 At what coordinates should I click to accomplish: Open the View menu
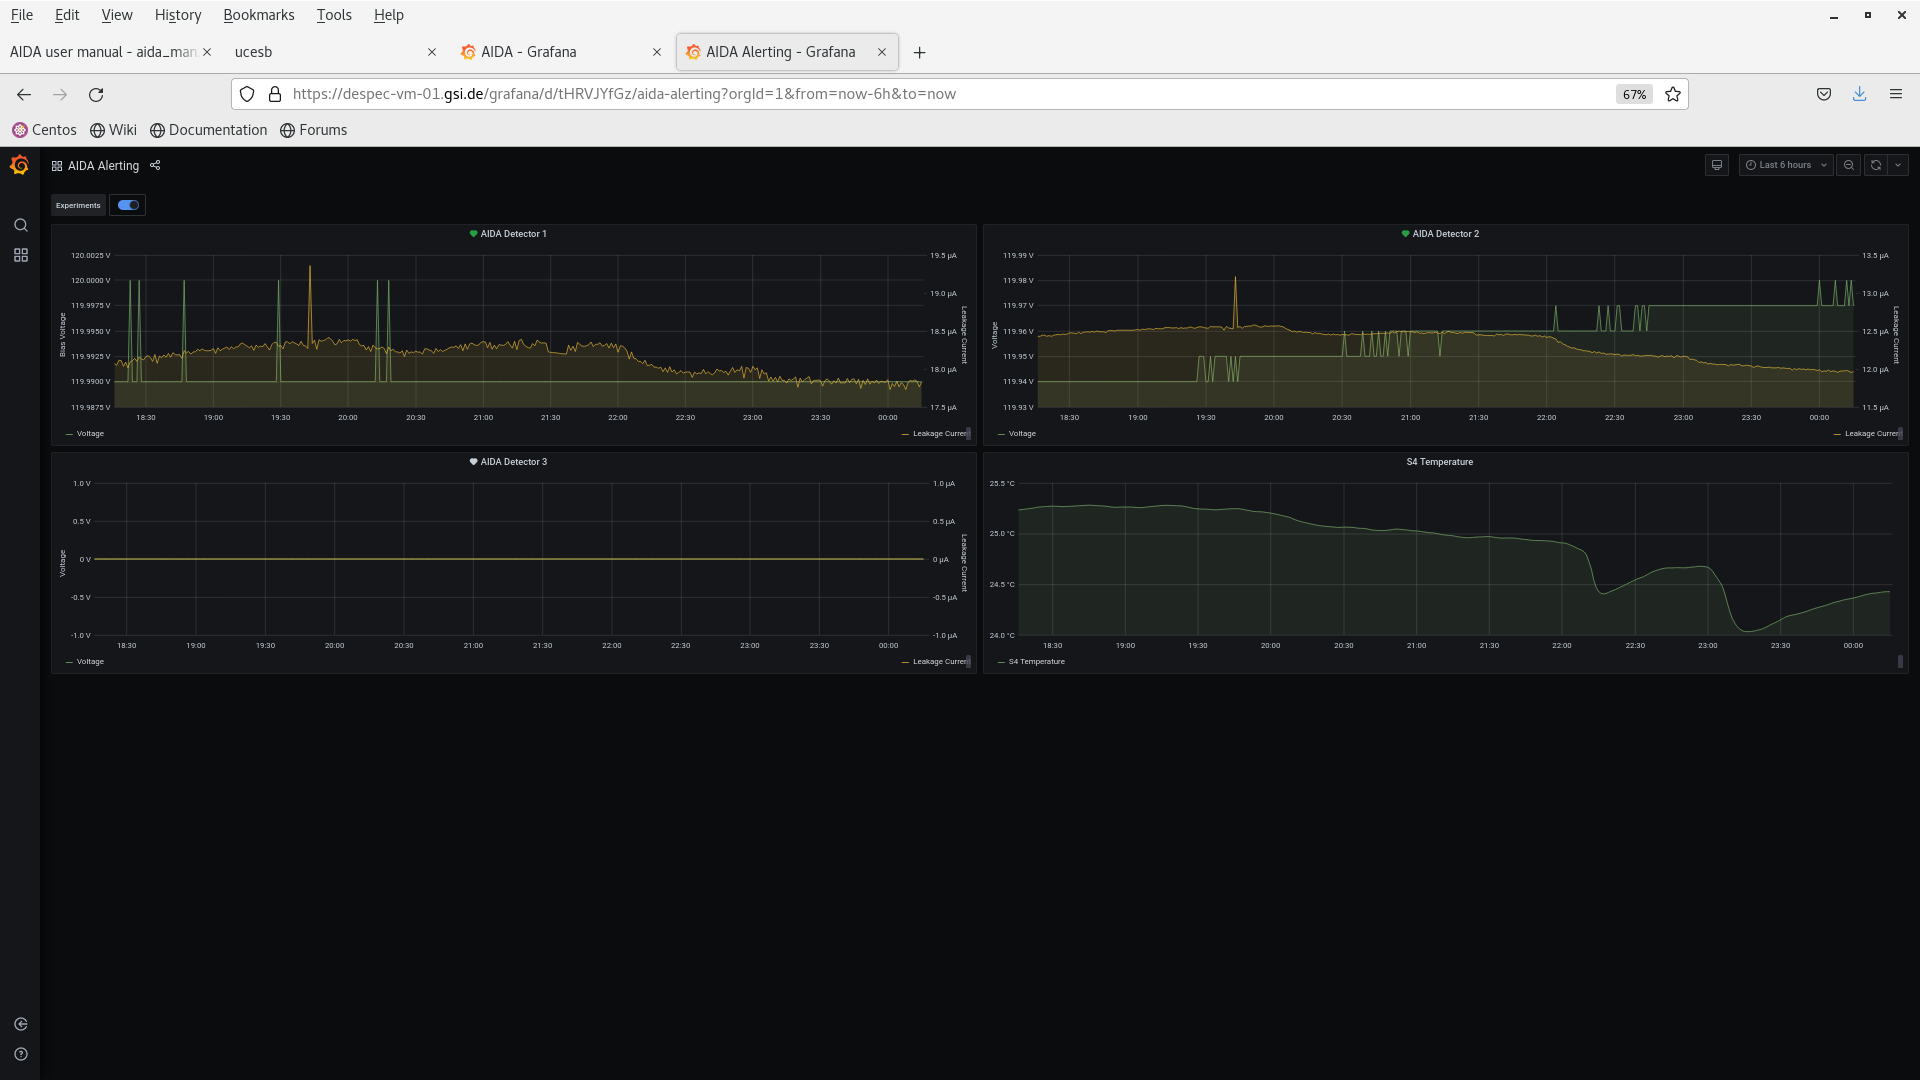116,15
